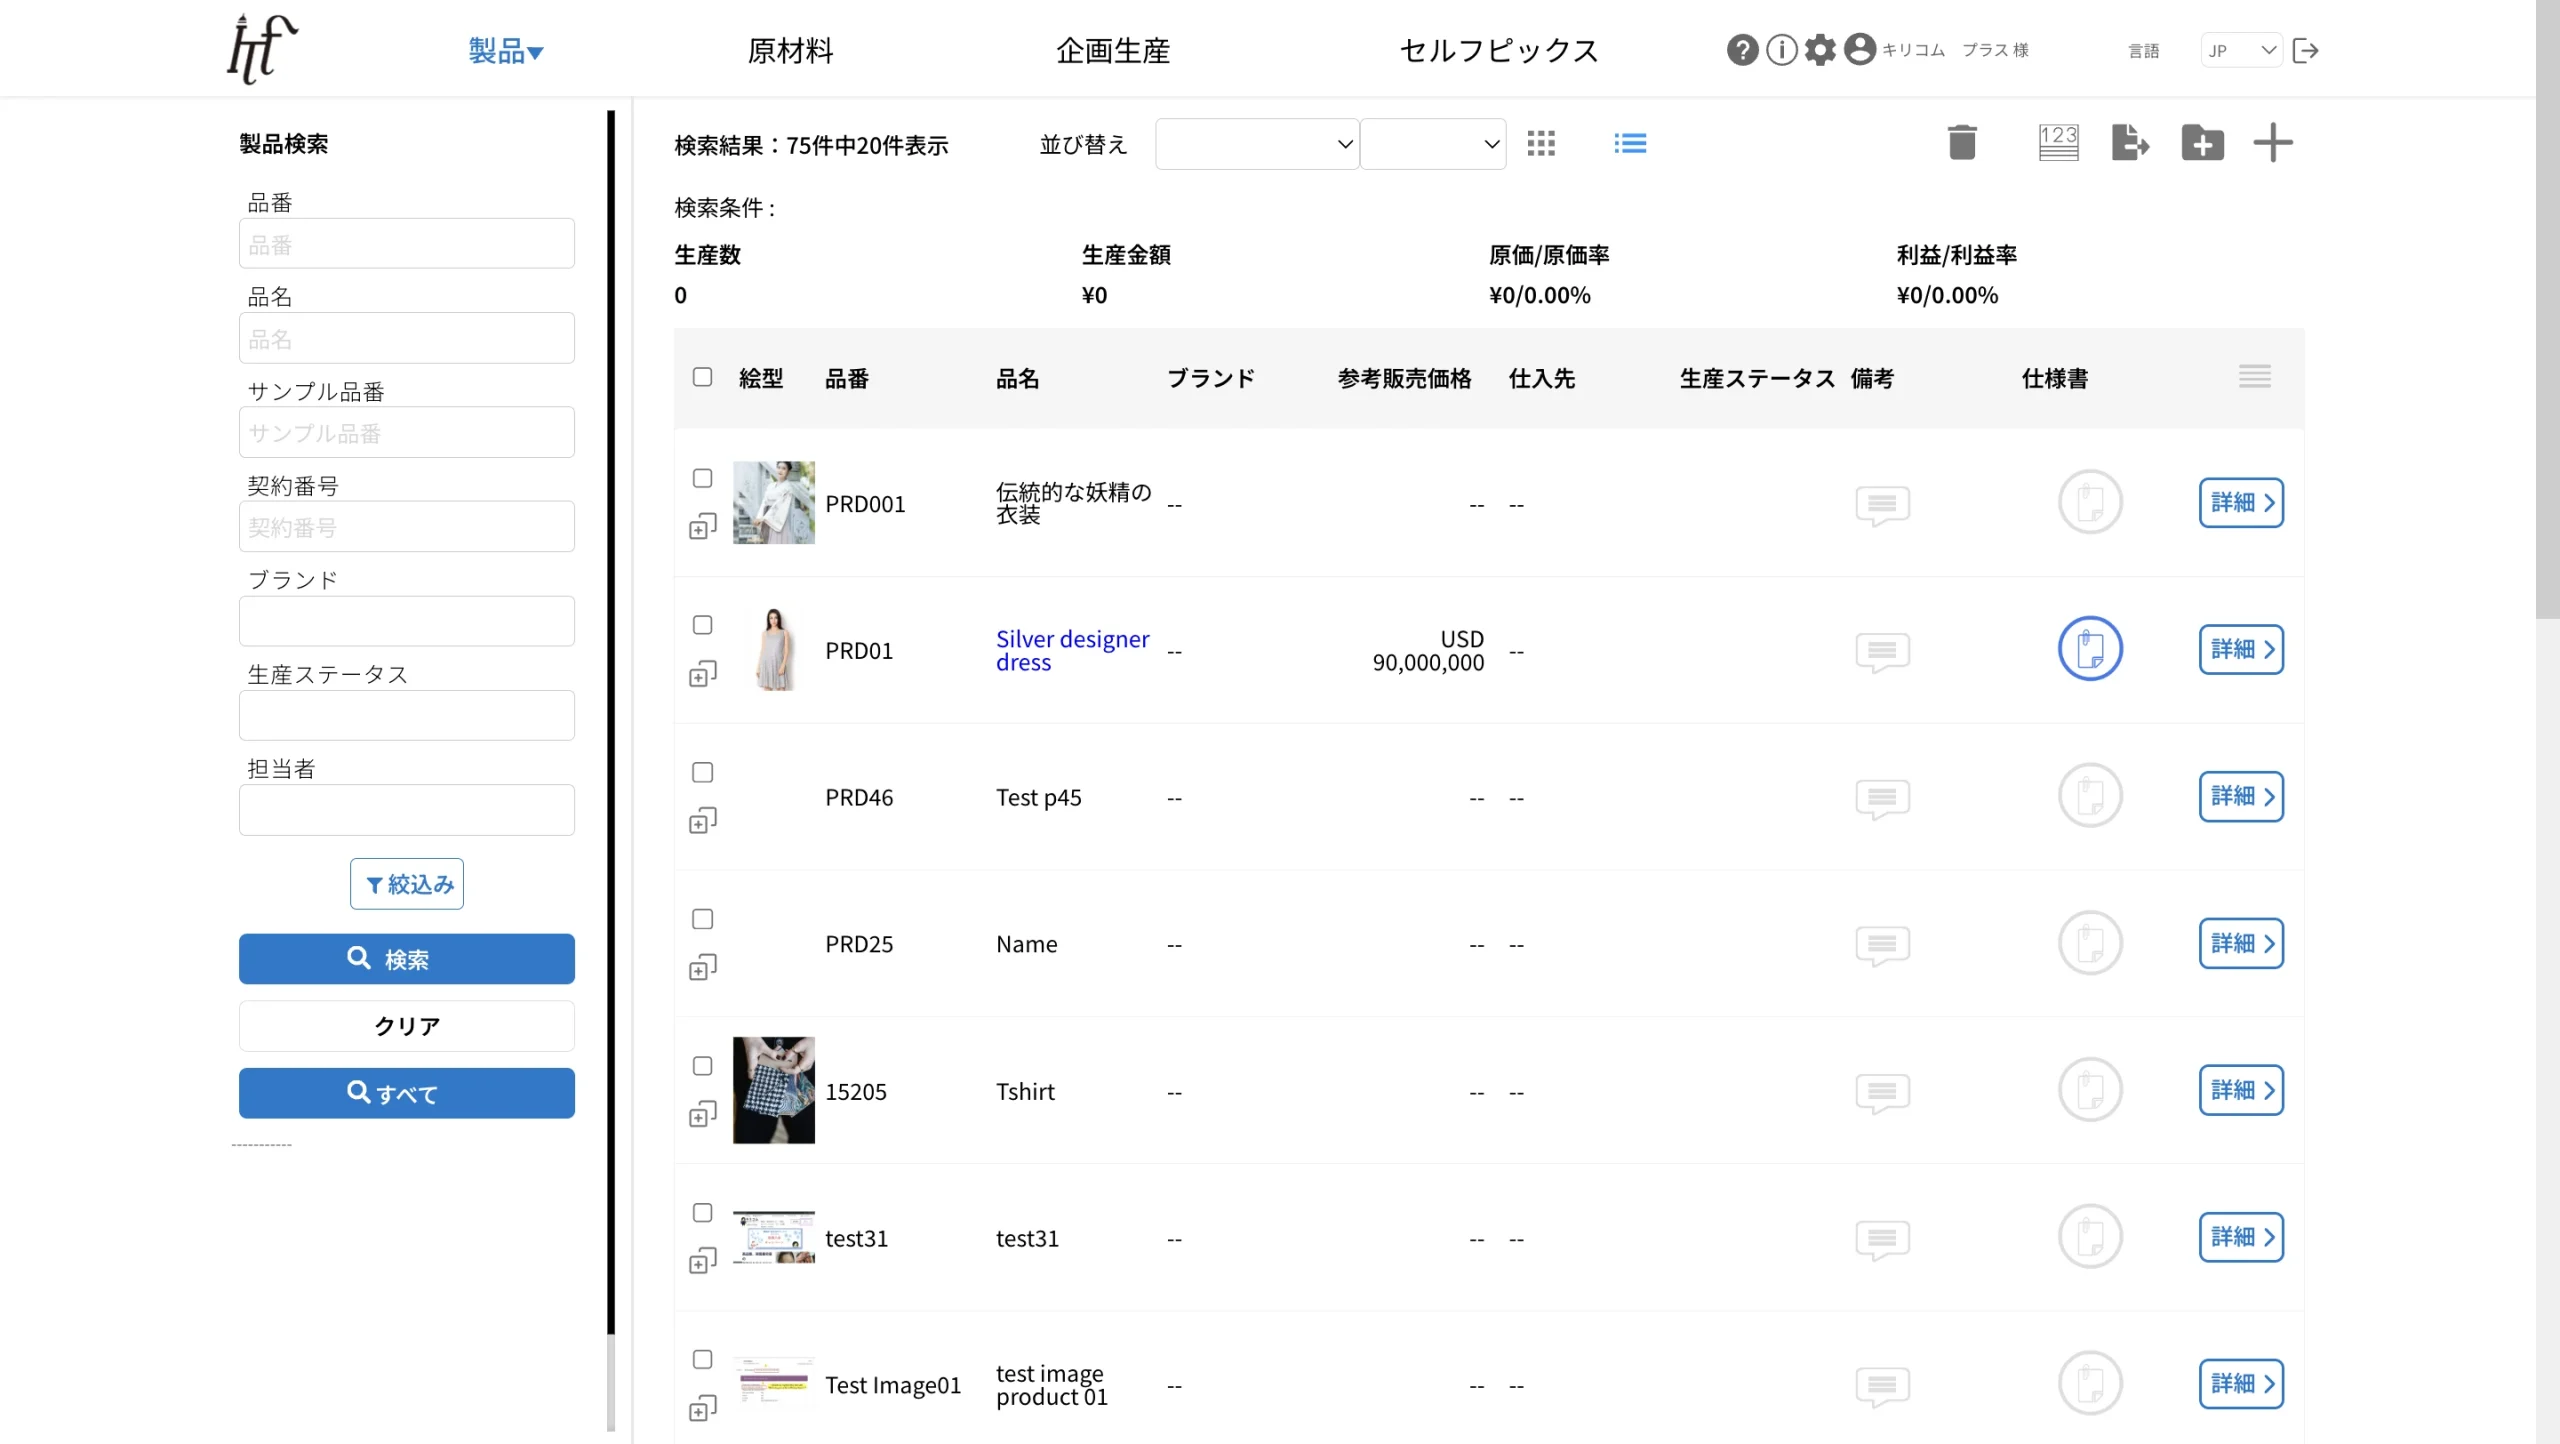Open 詳細 for PRD001
This screenshot has width=2560, height=1444.
point(2241,502)
